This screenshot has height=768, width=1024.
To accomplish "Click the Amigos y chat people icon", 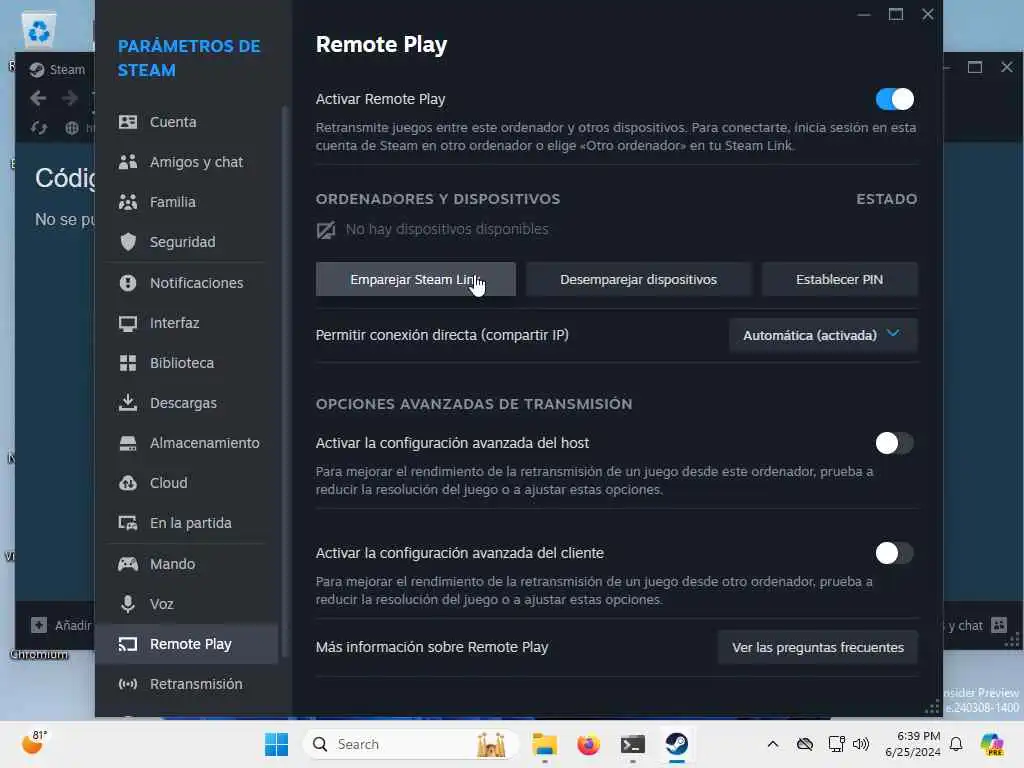I will [x=128, y=162].
